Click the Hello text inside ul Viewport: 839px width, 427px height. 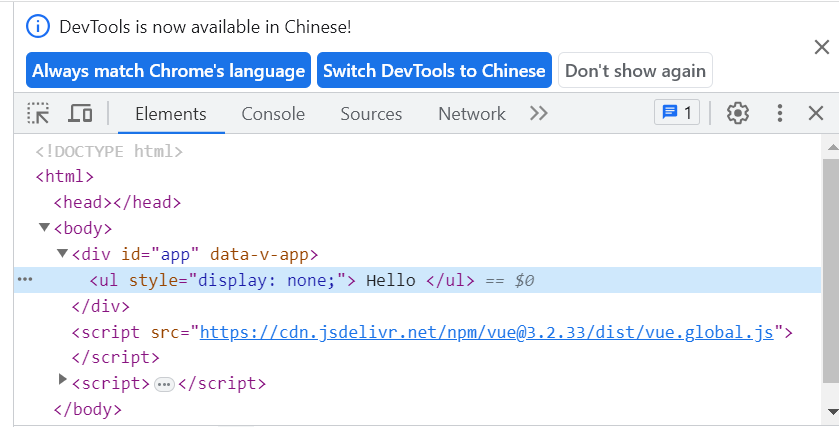pyautogui.click(x=391, y=280)
